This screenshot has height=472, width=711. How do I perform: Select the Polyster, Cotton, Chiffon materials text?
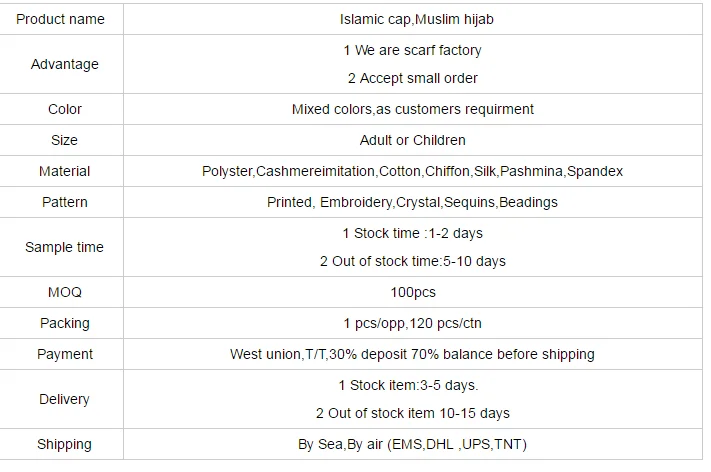tap(412, 171)
